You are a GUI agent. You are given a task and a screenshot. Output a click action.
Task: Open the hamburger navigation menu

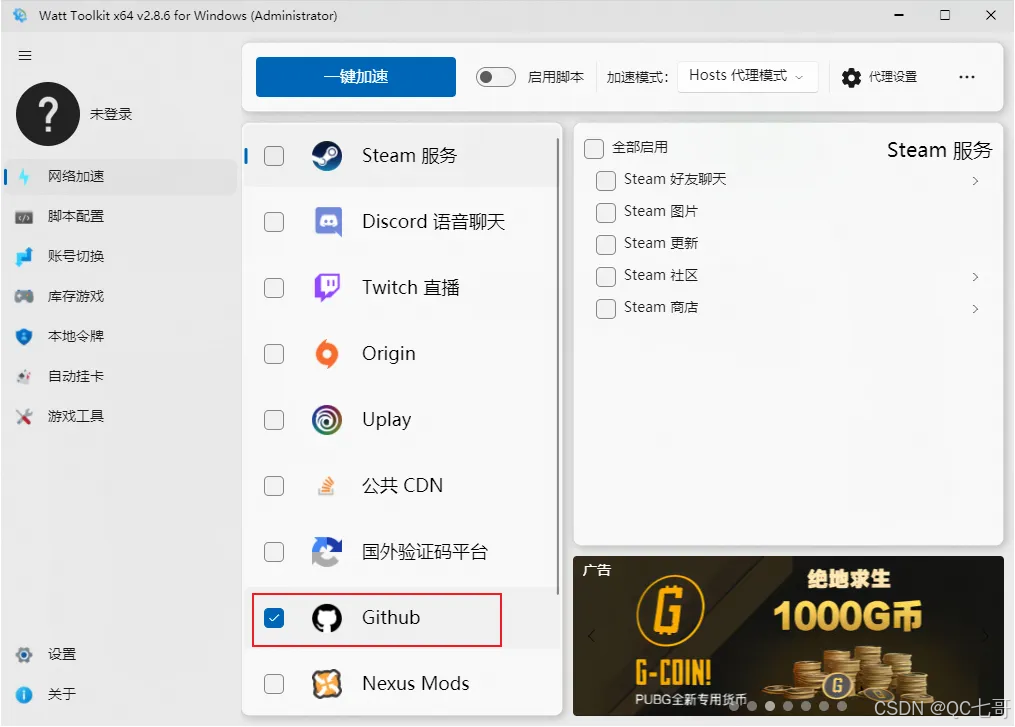[x=25, y=56]
